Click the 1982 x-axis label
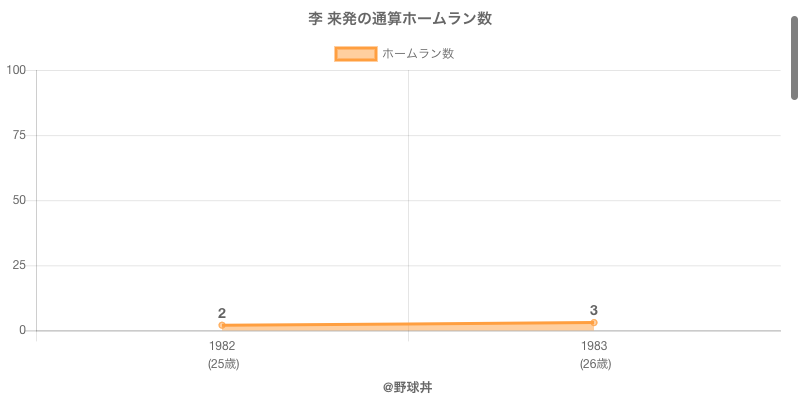 tap(222, 346)
